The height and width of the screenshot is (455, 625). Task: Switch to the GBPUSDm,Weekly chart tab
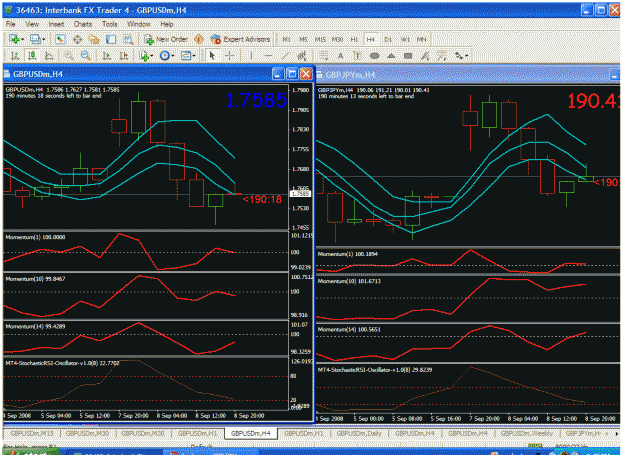click(x=527, y=433)
